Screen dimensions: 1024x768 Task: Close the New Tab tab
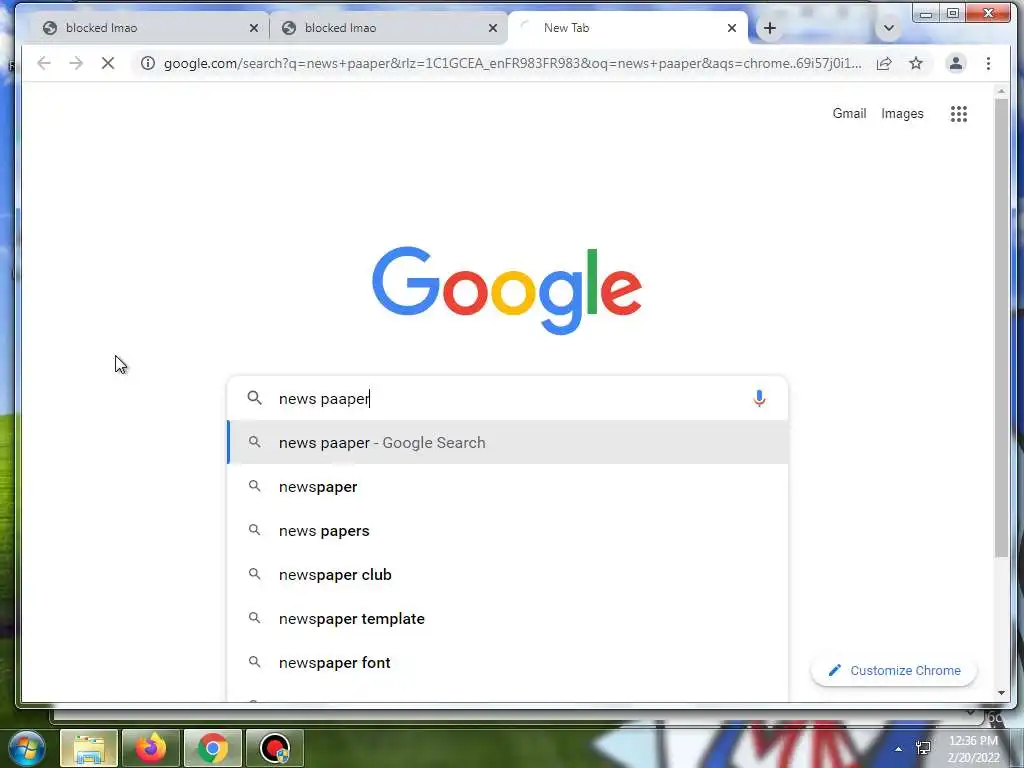tap(732, 28)
